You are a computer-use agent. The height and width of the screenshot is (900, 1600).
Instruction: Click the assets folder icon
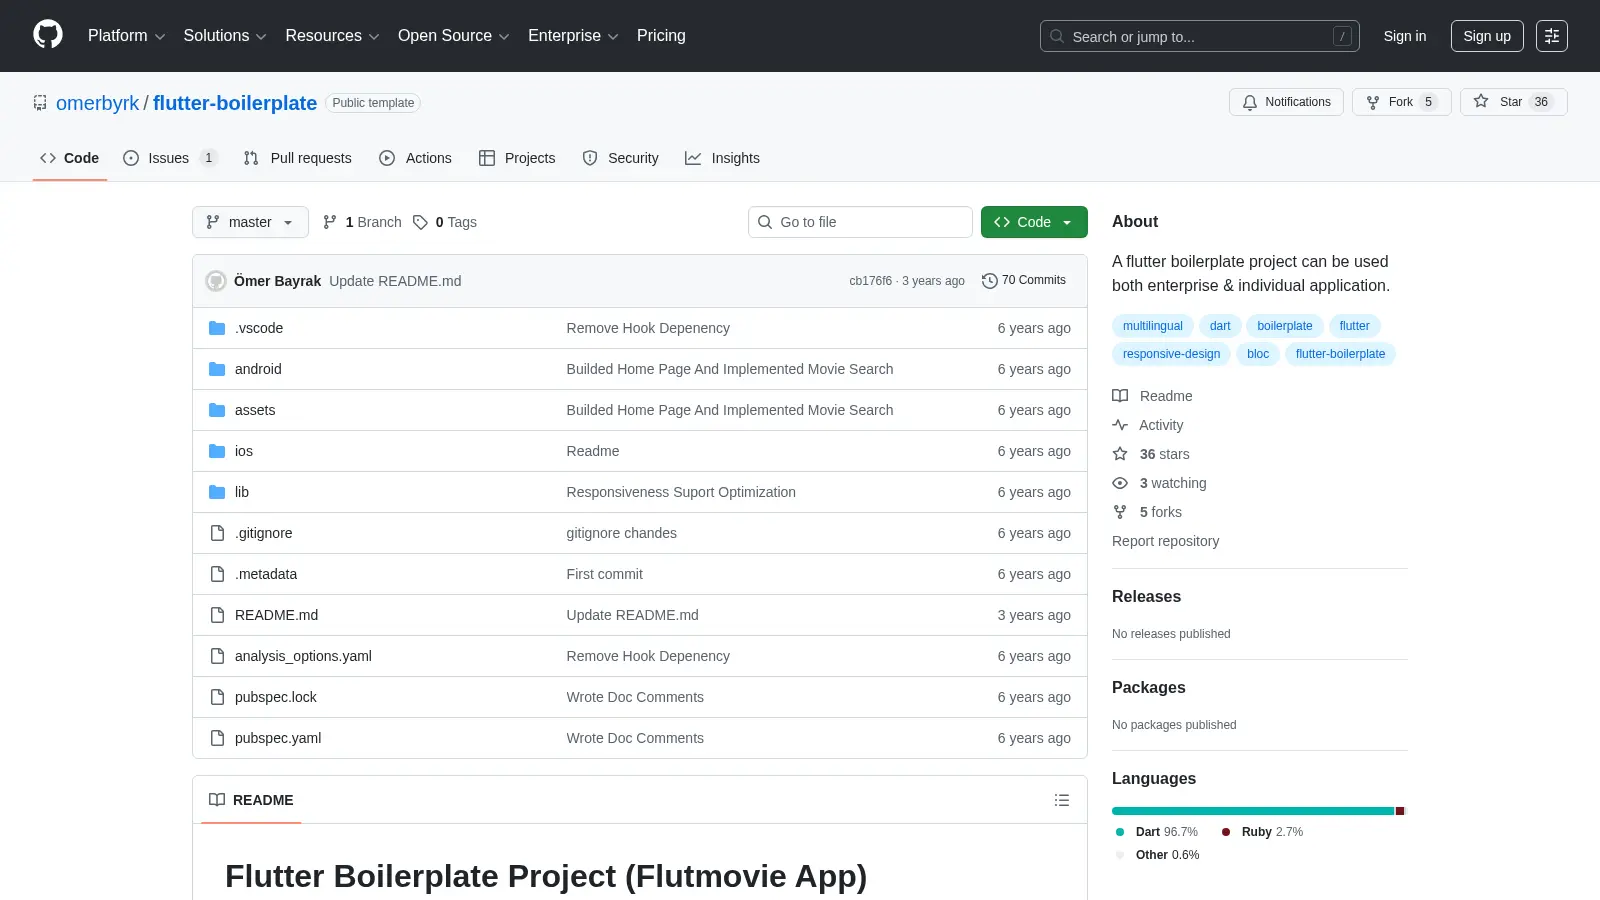coord(217,410)
